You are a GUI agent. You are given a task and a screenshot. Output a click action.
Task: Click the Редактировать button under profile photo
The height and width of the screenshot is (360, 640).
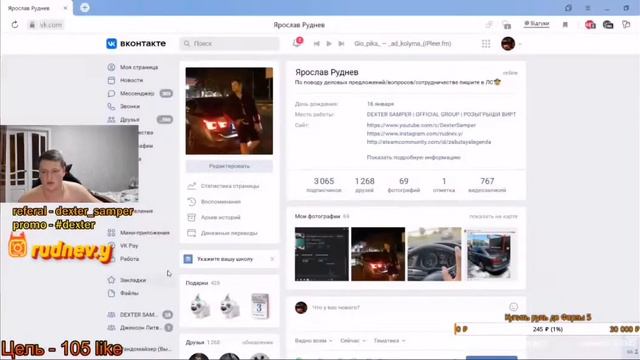click(x=229, y=166)
